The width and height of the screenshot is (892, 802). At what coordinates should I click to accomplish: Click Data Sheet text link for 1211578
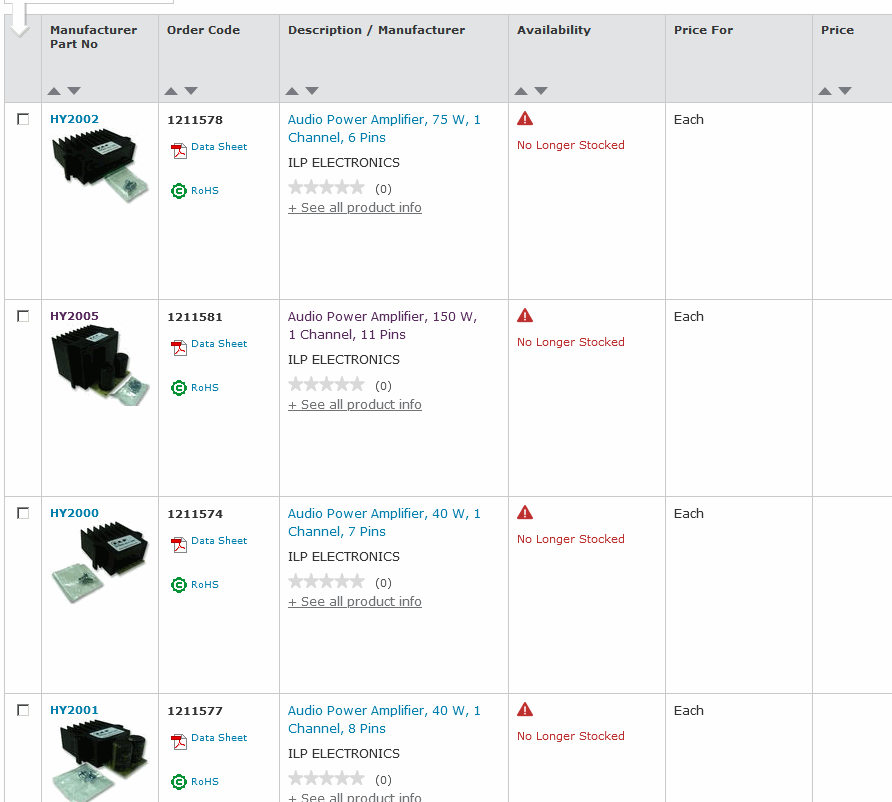[219, 147]
